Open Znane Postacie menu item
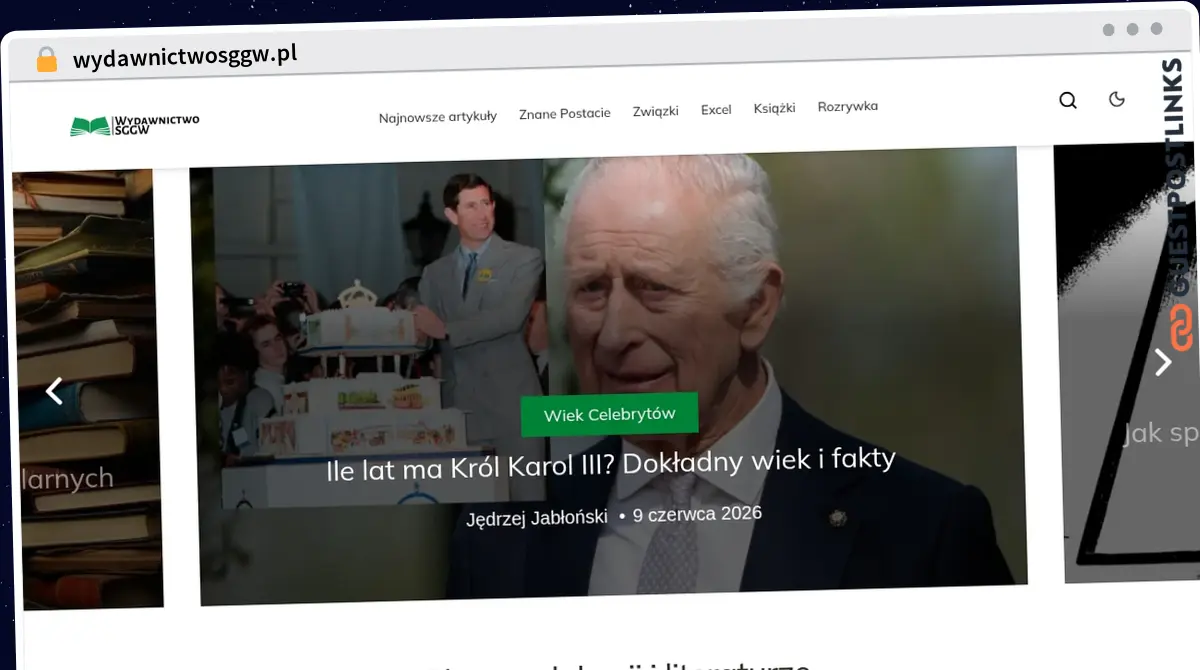The height and width of the screenshot is (670, 1200). point(565,113)
